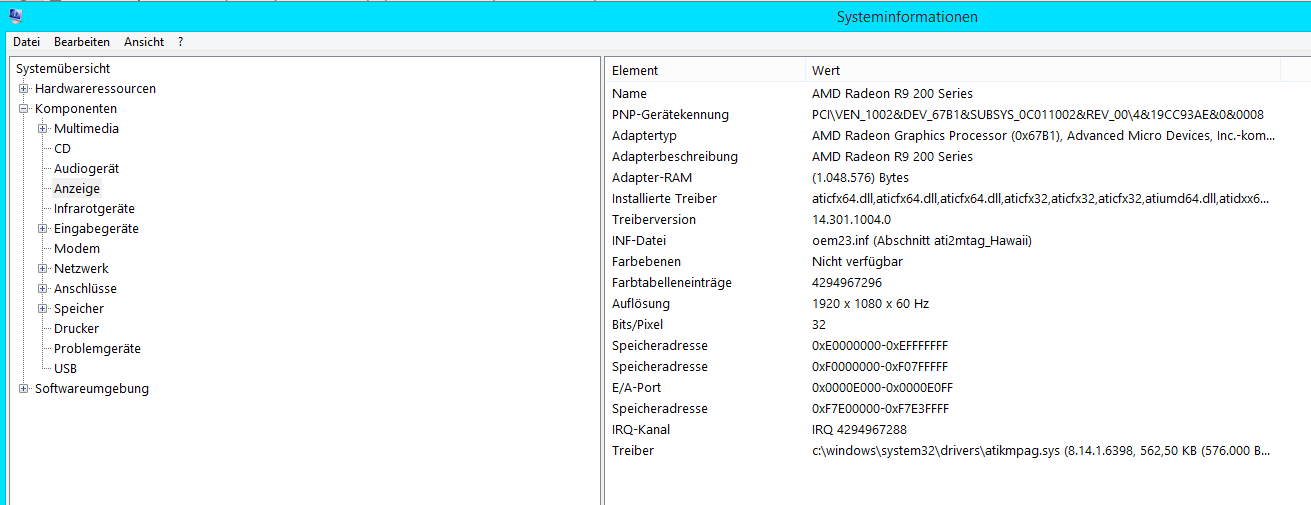Click value oem23.inf (Abschnitt ati2mtag_Hawaii)
1311x505 pixels.
coord(921,241)
